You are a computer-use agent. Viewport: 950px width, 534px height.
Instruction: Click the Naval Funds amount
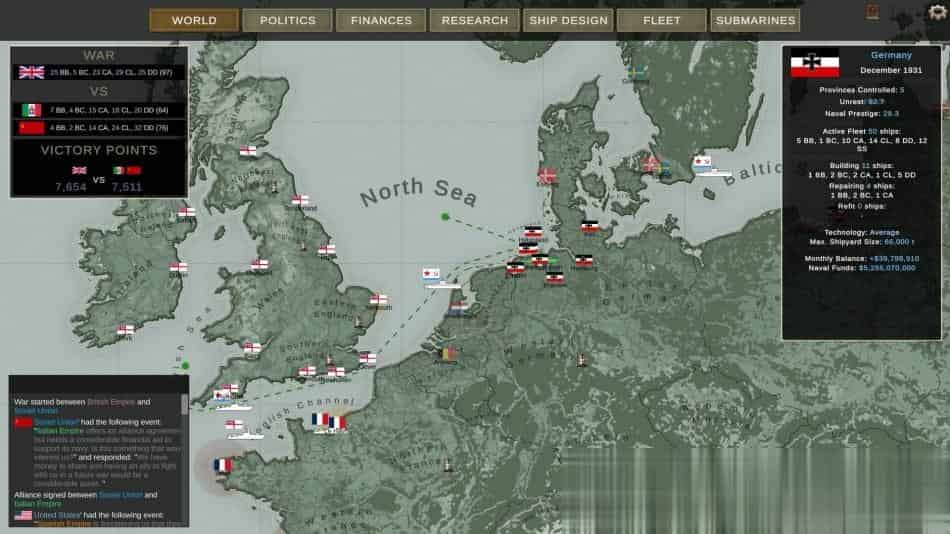887,268
